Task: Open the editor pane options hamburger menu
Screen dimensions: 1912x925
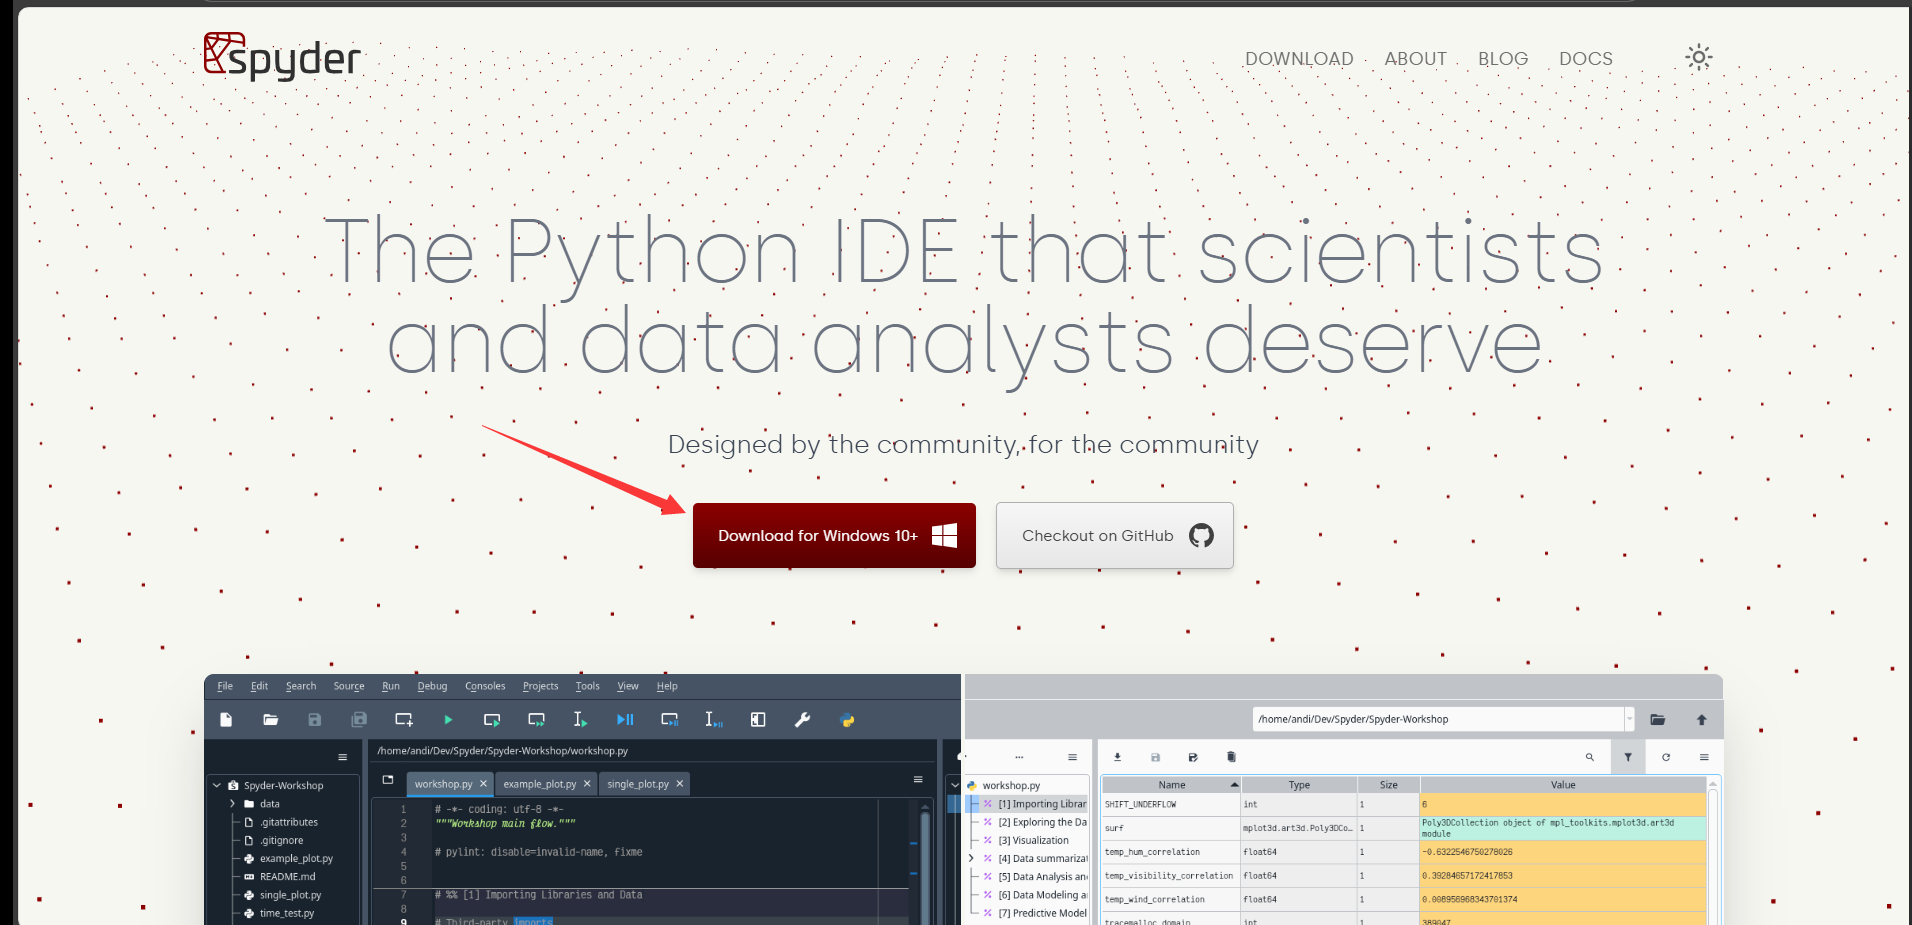Action: [918, 780]
